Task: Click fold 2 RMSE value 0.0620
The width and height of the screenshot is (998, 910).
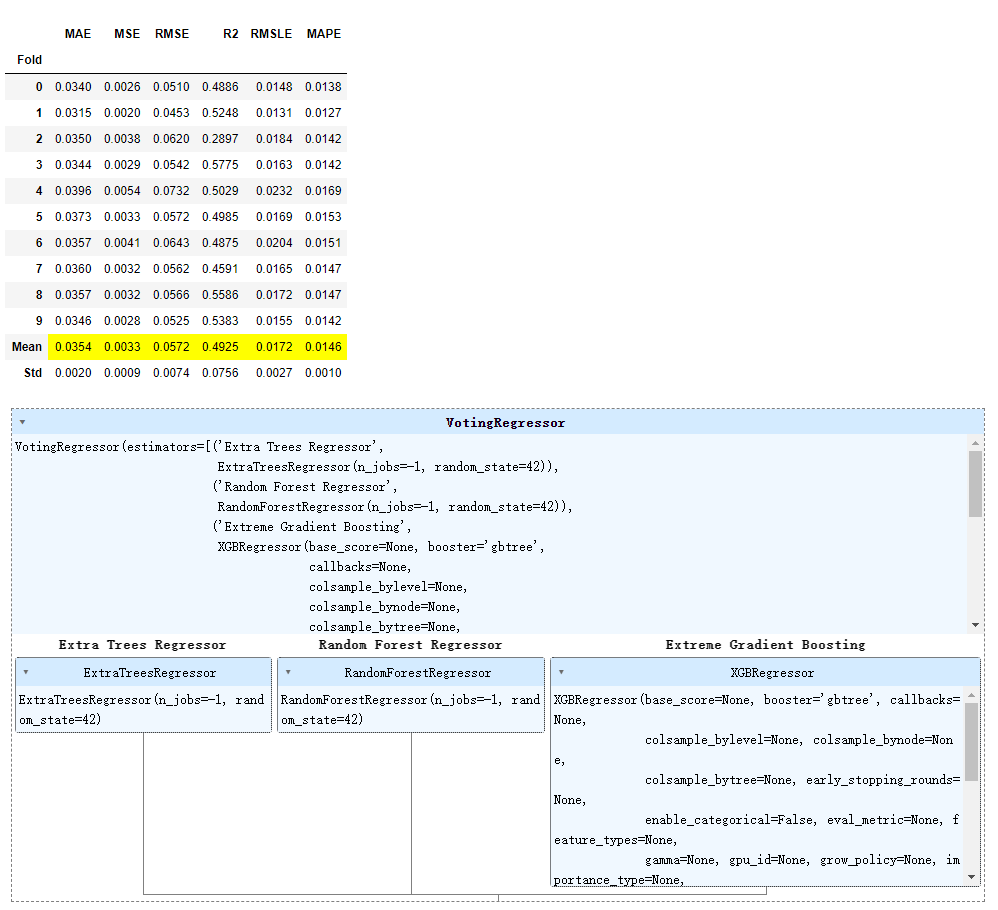Action: 171,139
